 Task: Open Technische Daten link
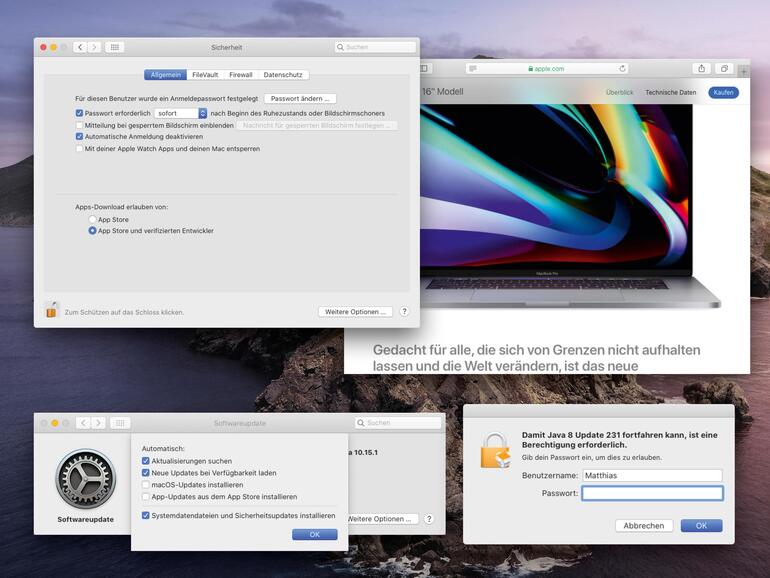(670, 92)
